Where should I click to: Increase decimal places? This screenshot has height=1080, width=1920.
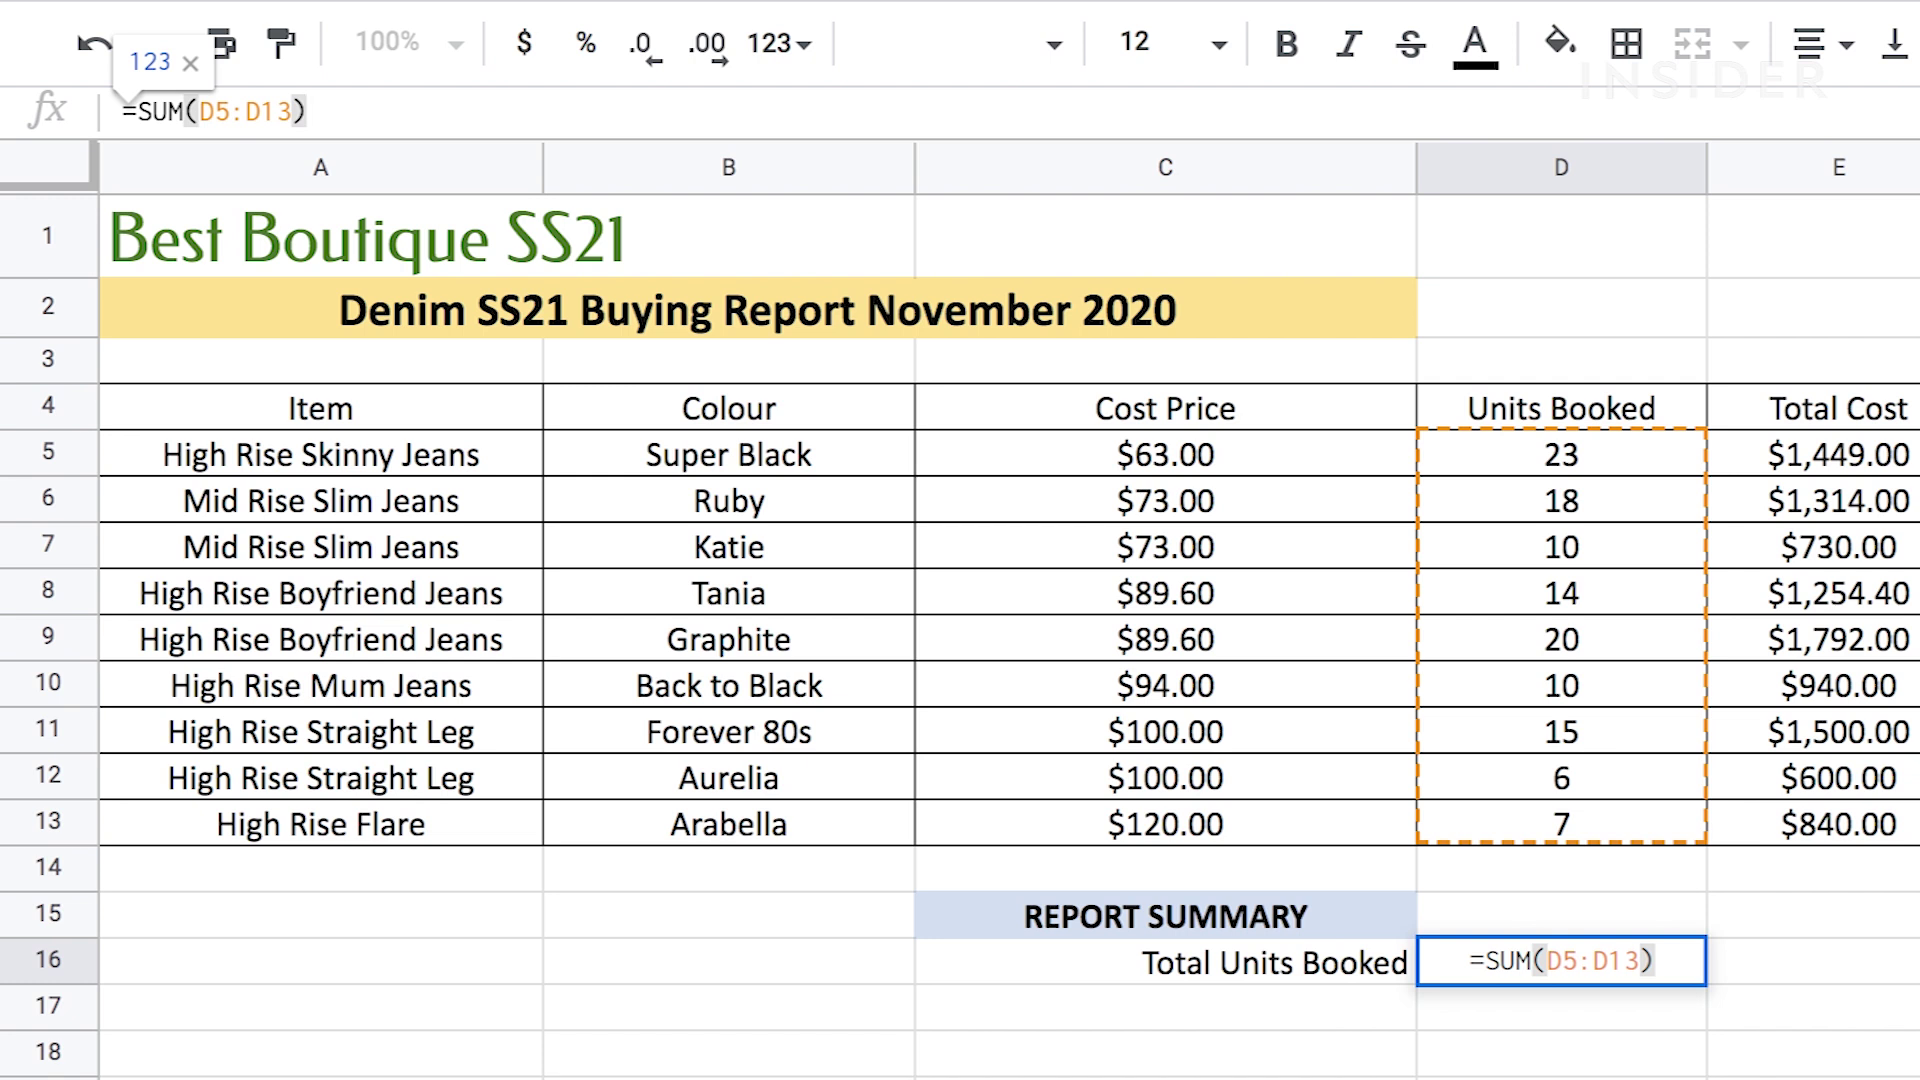[707, 45]
